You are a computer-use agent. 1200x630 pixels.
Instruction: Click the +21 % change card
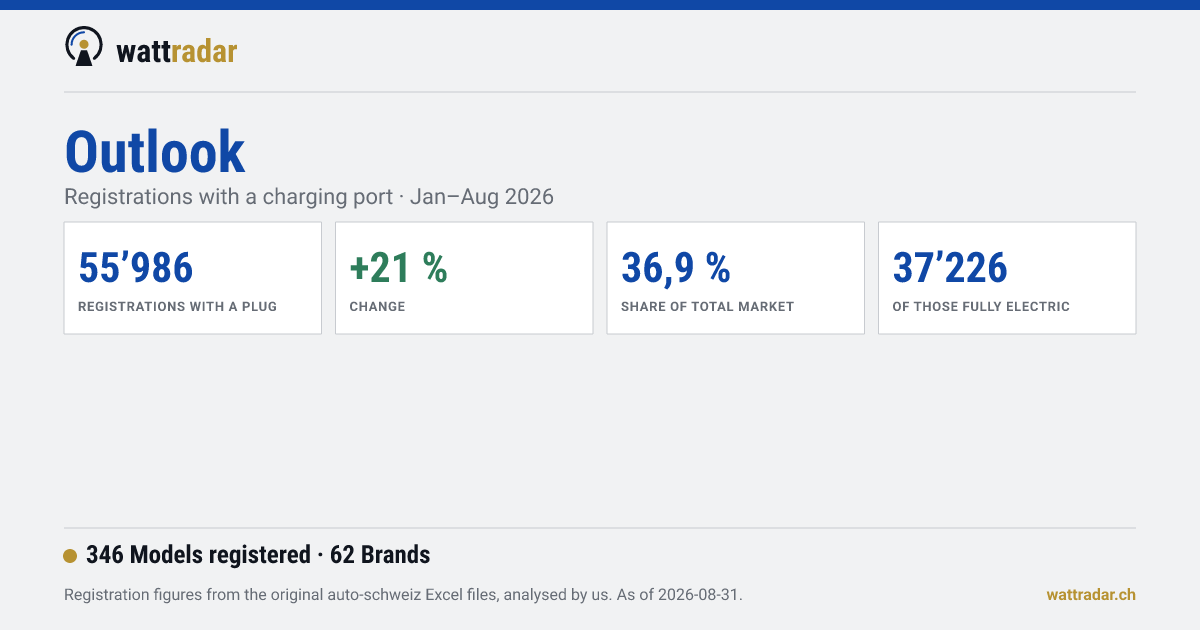click(x=464, y=278)
